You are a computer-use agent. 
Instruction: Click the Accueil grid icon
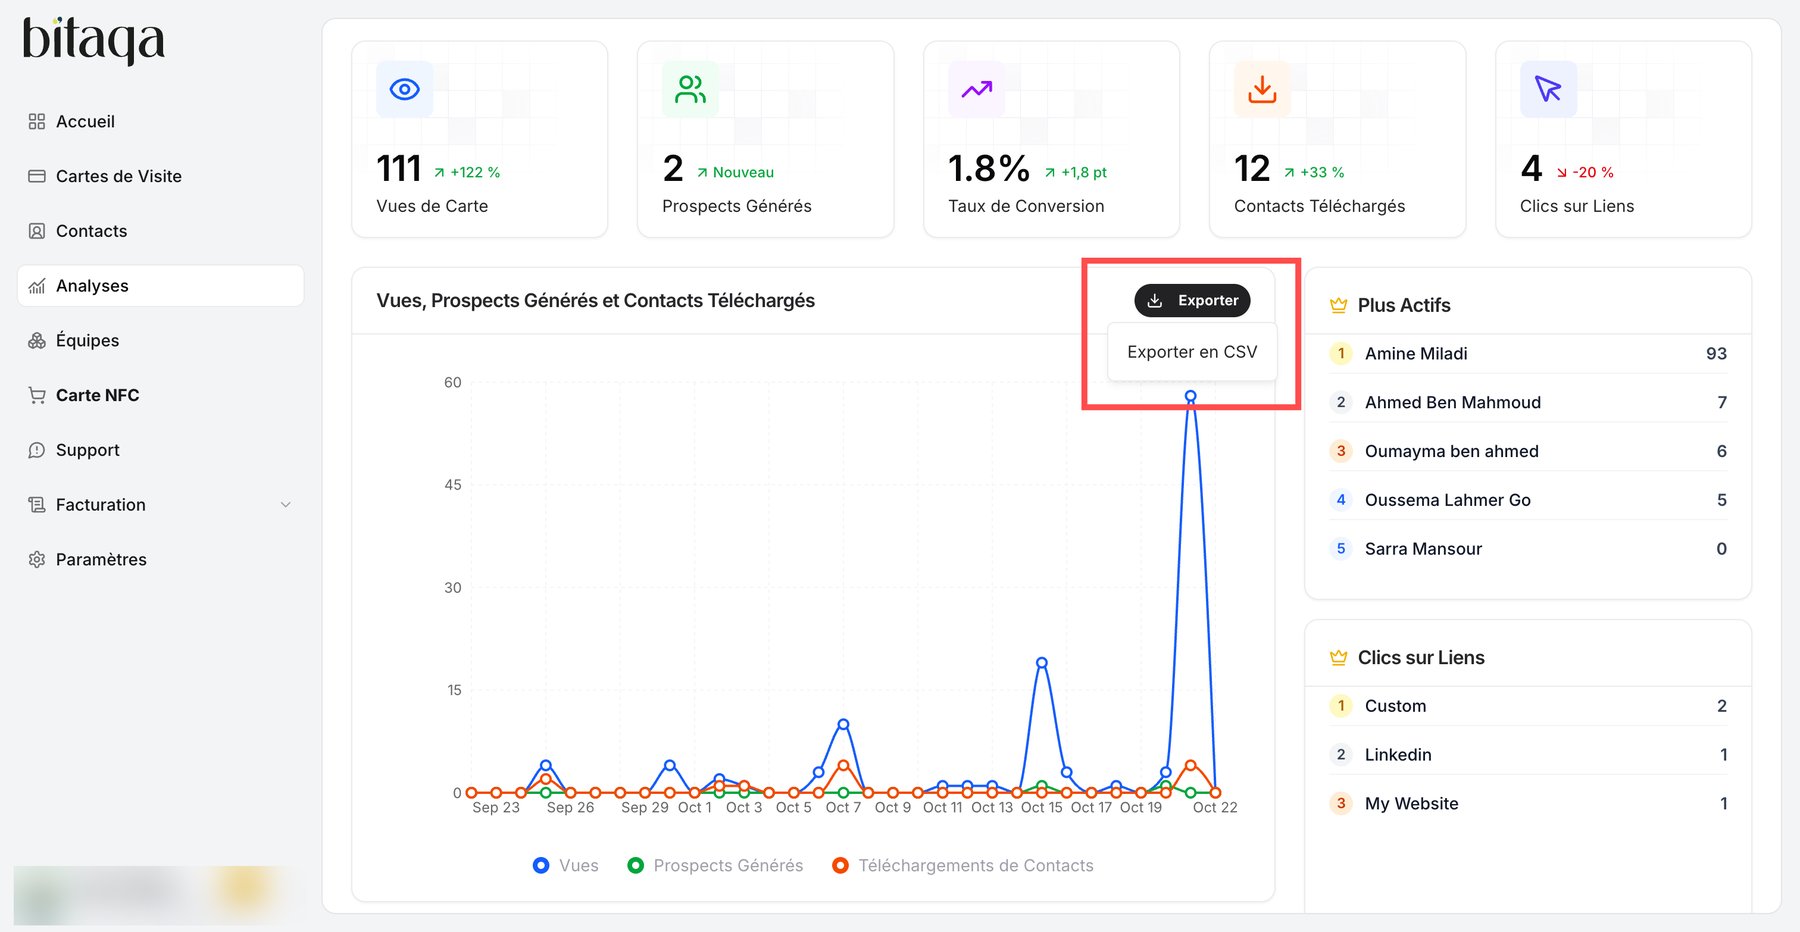(x=37, y=122)
